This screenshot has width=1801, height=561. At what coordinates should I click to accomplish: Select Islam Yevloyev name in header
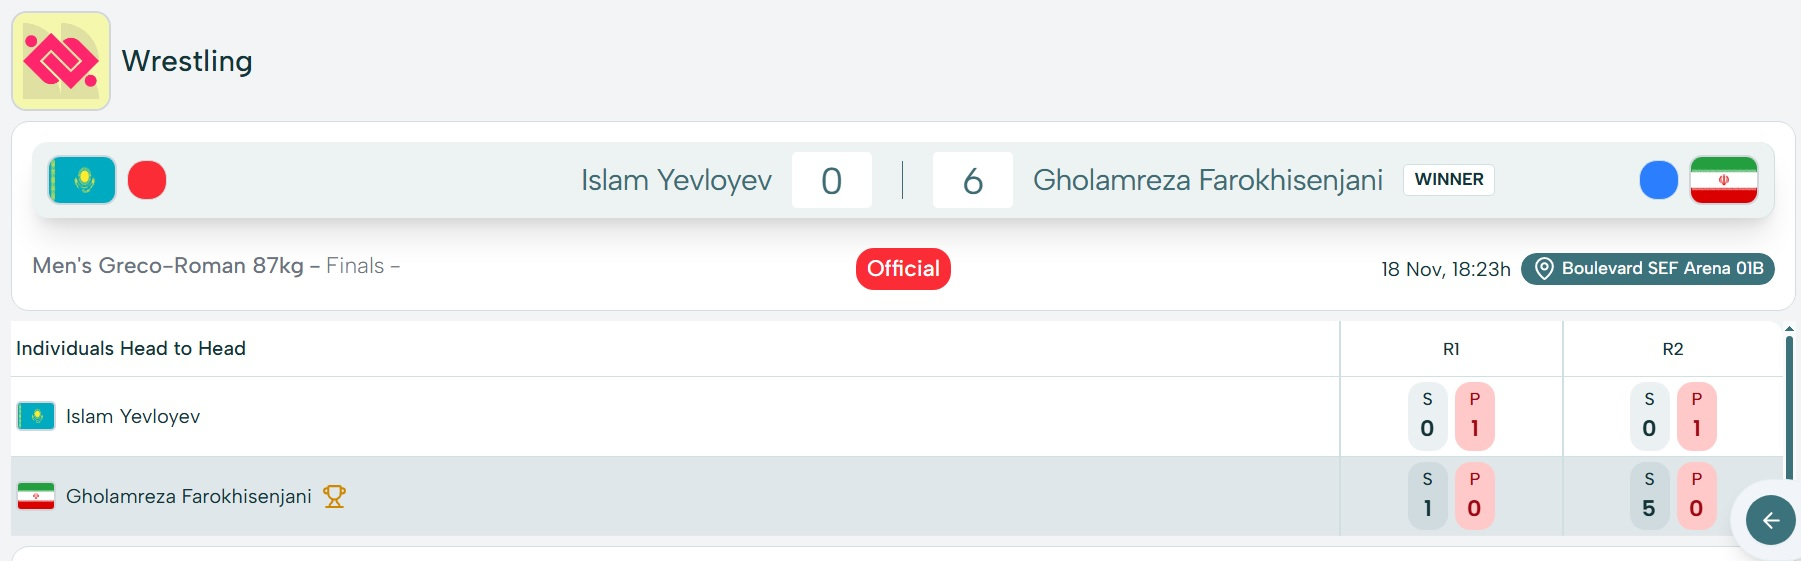[676, 180]
